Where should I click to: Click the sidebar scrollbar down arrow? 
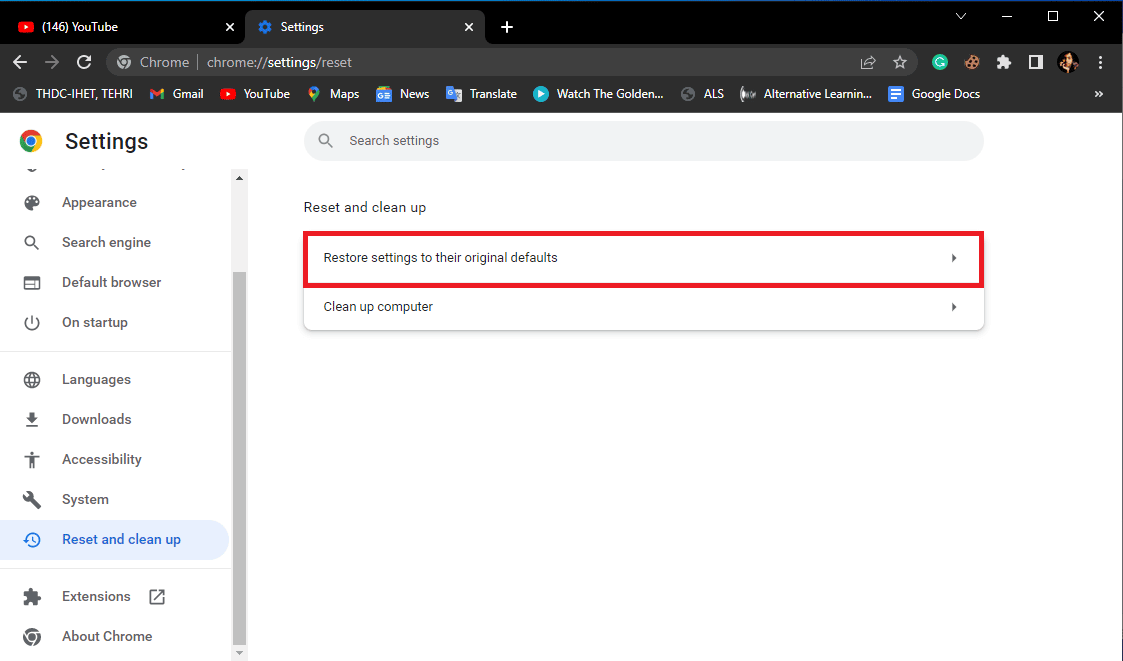239,653
